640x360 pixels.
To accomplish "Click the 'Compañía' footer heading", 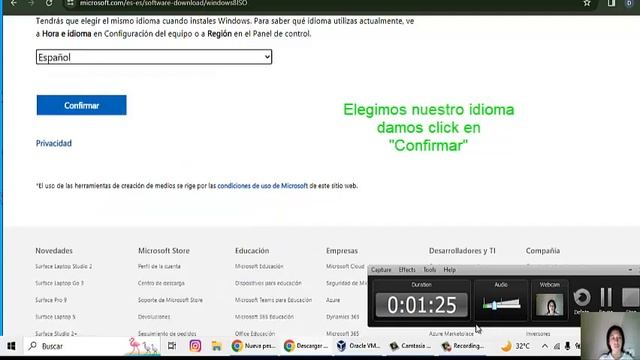I will (x=543, y=251).
